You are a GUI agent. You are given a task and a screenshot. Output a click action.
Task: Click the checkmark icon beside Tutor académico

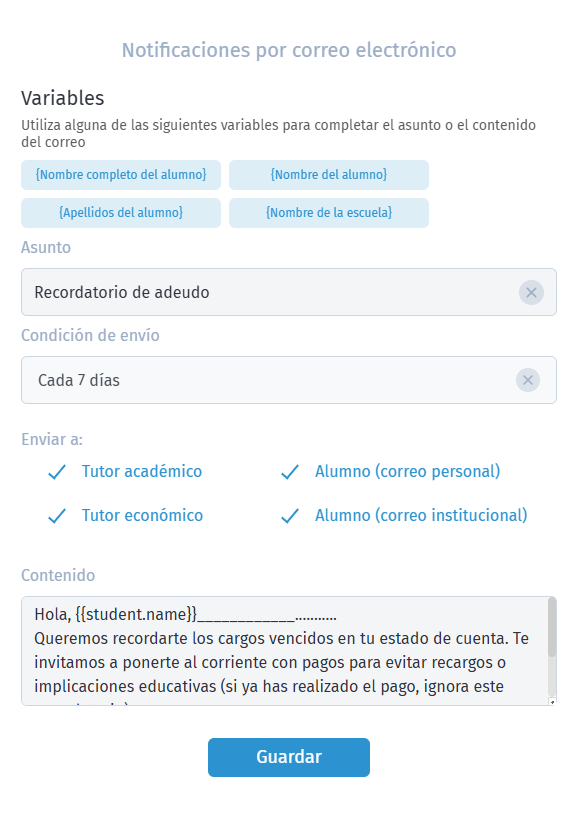(57, 471)
